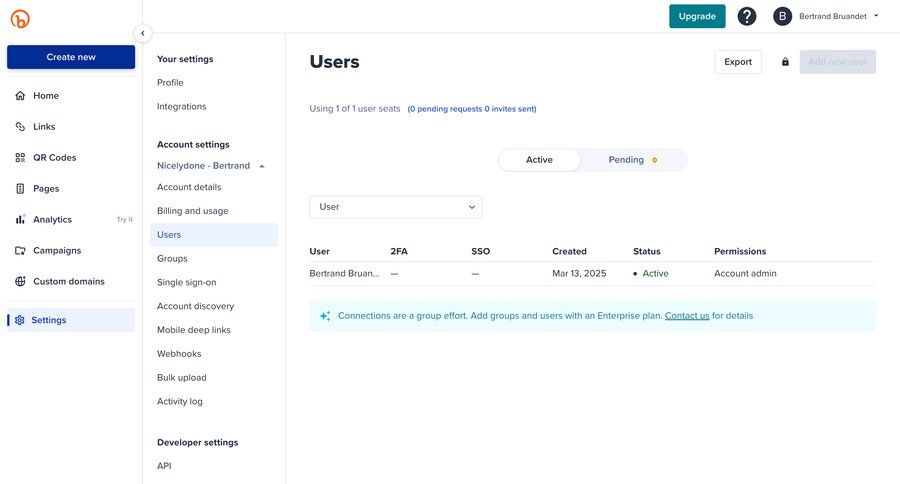900x484 pixels.
Task: Click the Bitly logo icon
Action: 20,19
